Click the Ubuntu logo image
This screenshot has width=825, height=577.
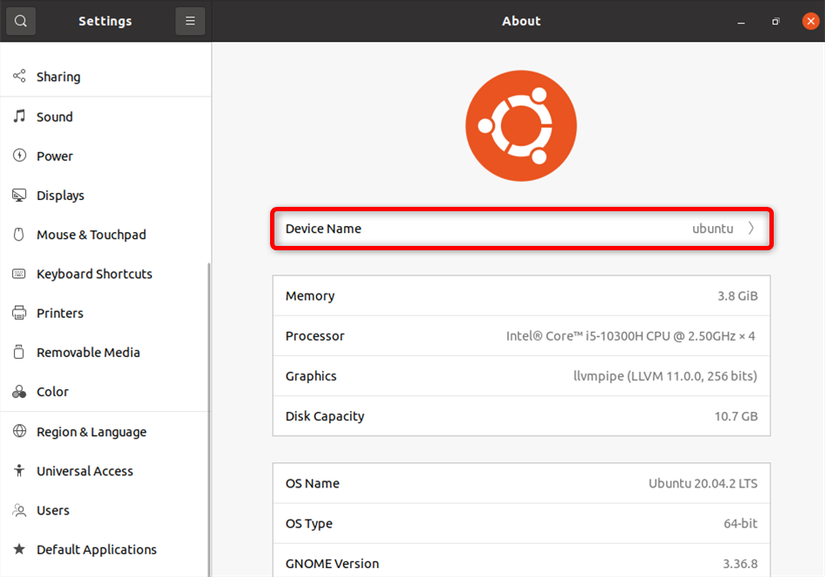(521, 125)
